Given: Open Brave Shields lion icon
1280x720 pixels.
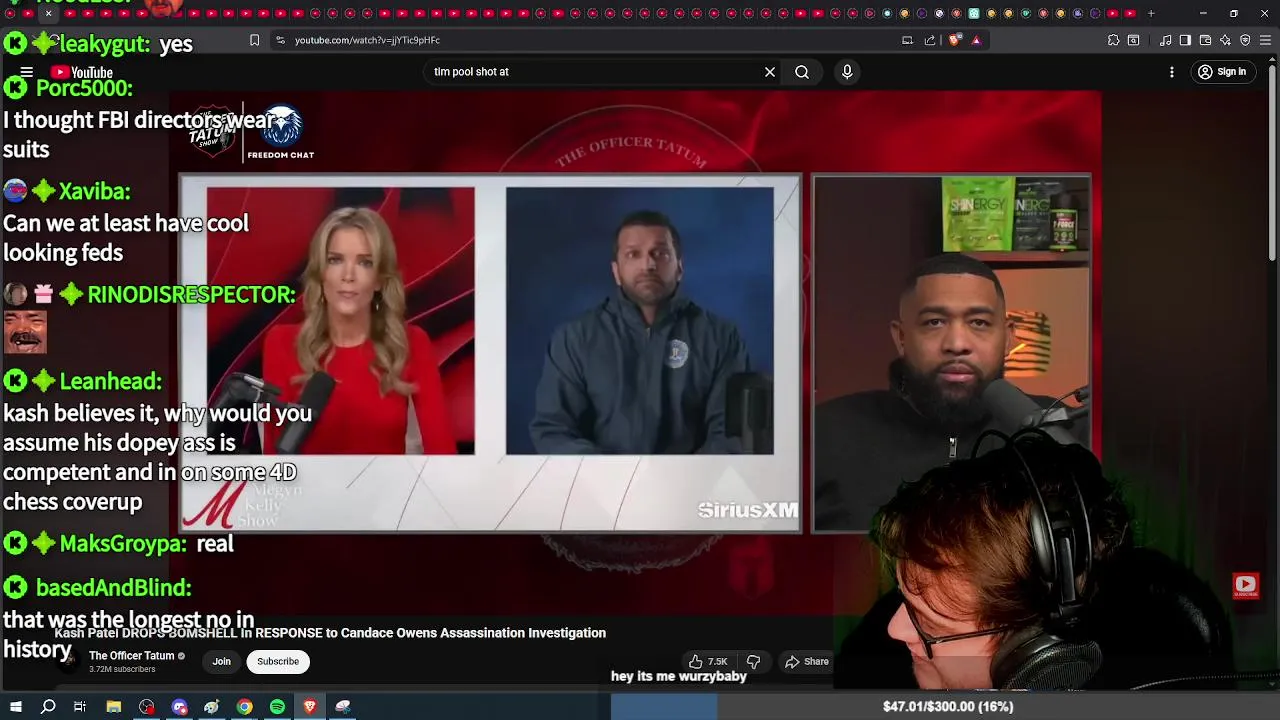Looking at the screenshot, I should 954,40.
